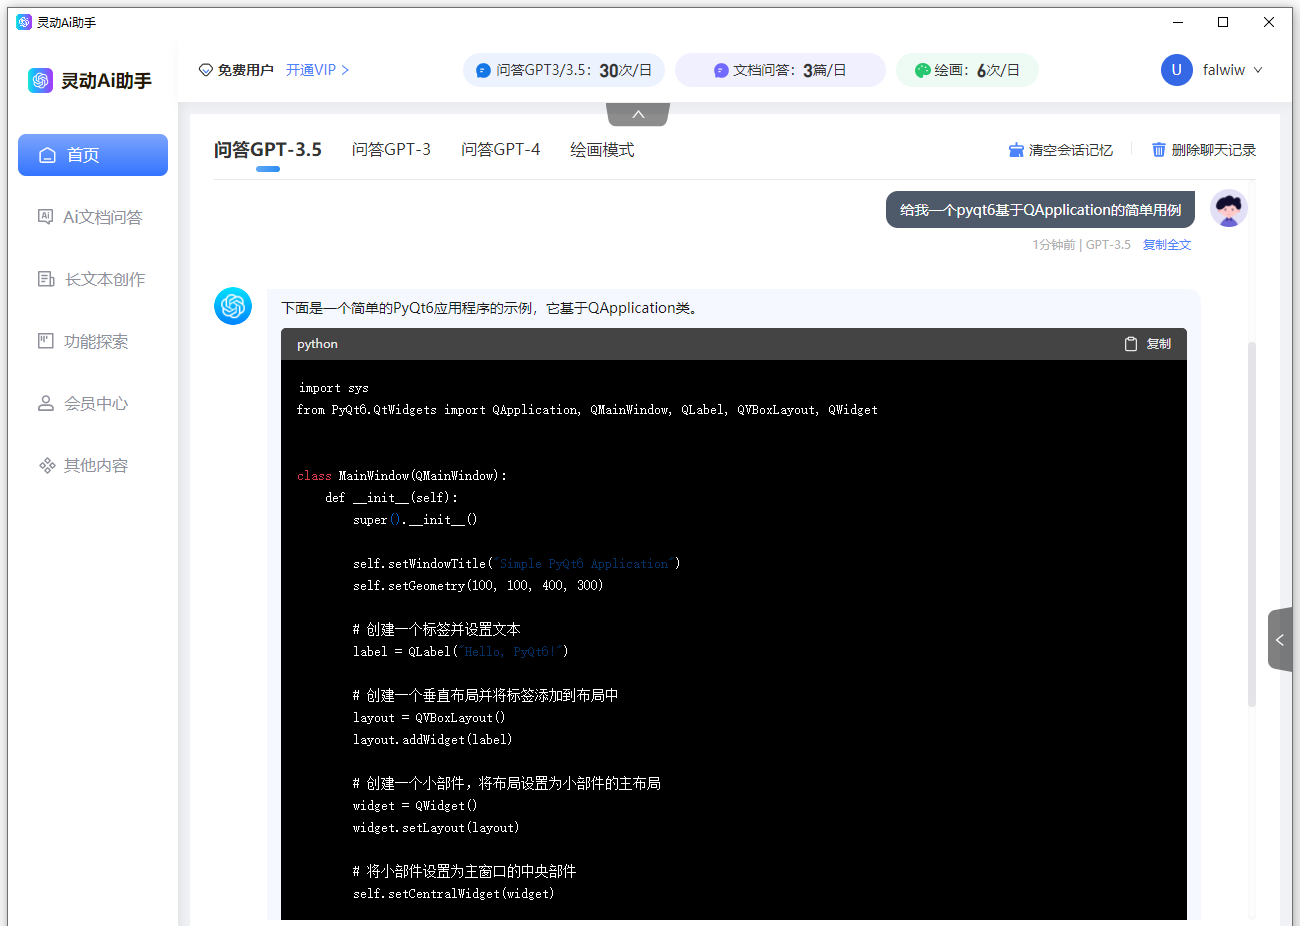Click 清空会话记忆 button
The height and width of the screenshot is (926, 1300).
[x=1060, y=150]
